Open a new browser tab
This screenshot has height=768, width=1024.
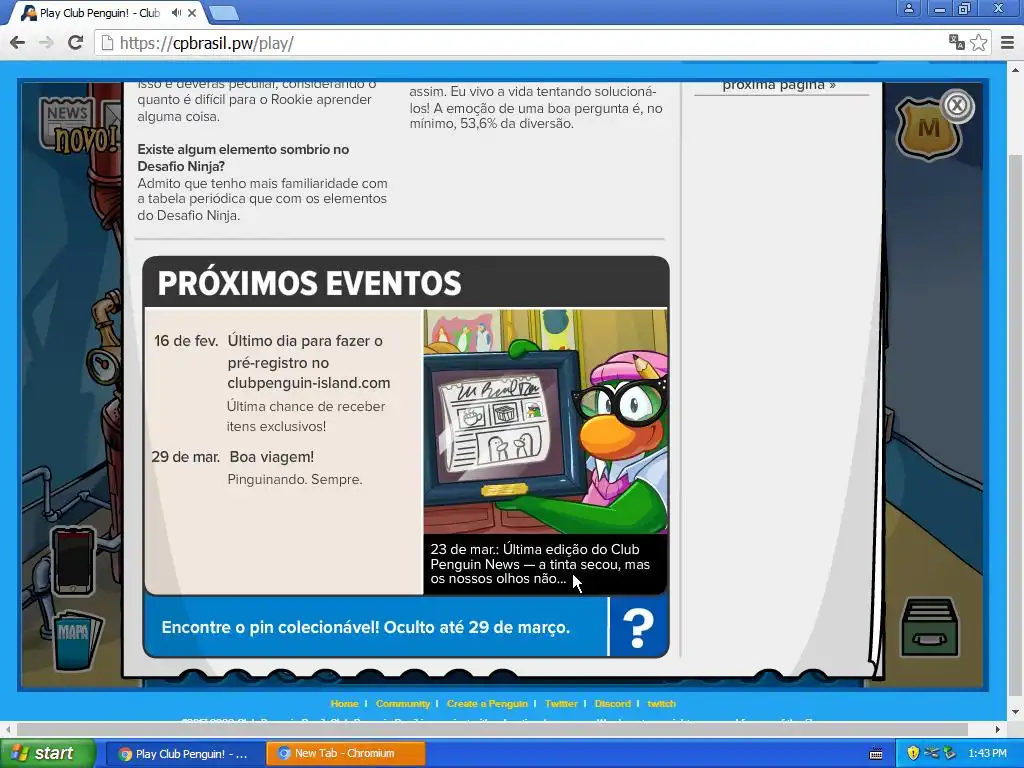(x=225, y=13)
